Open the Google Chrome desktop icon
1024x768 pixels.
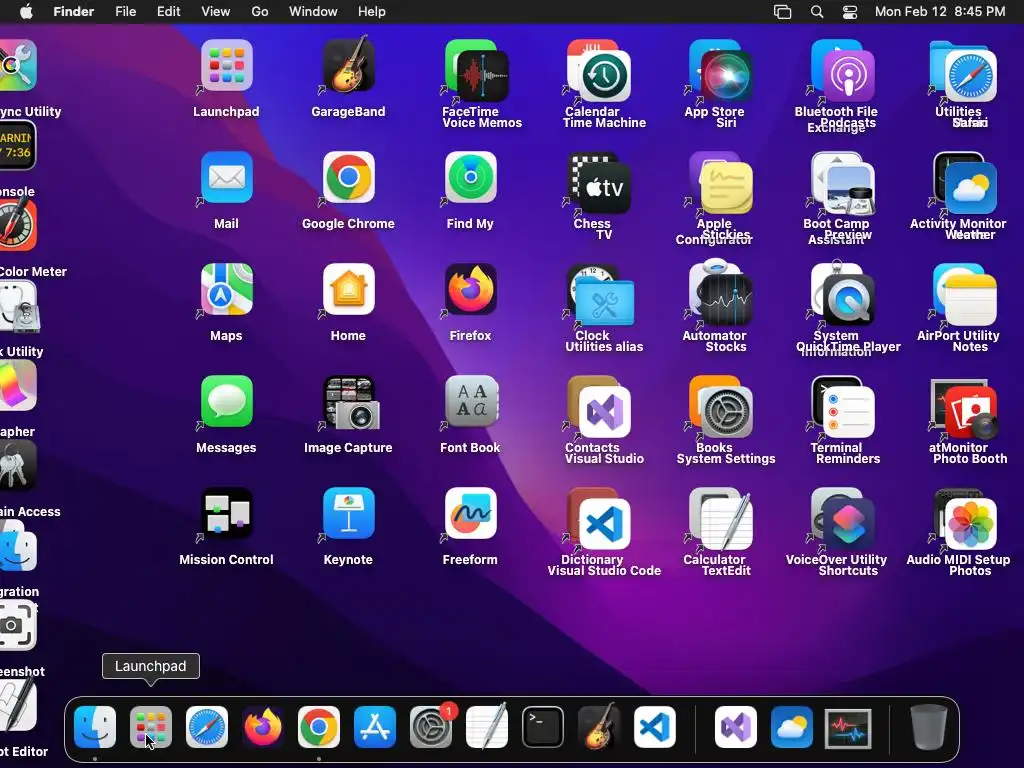(x=348, y=178)
